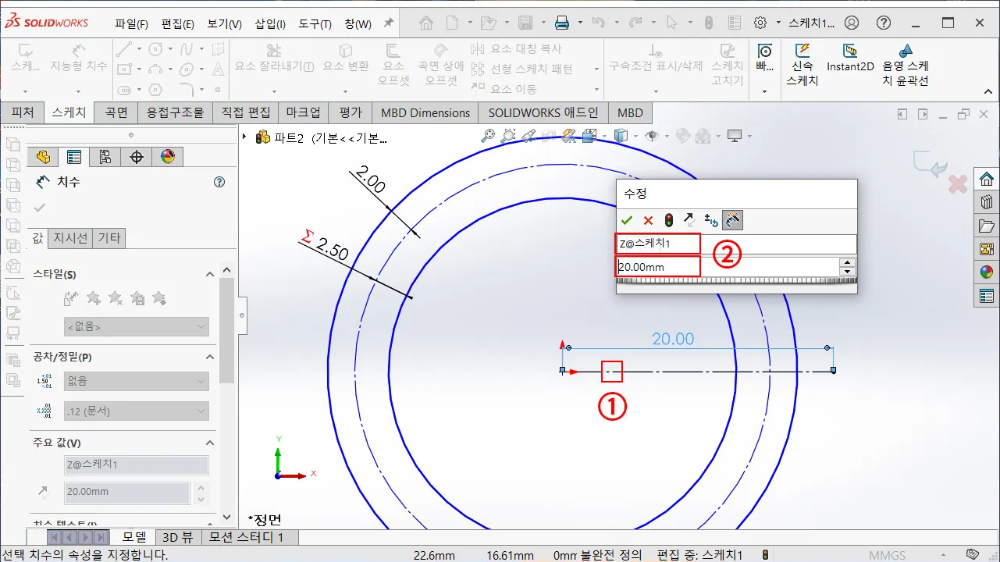Viewport: 1000px width, 562px height.
Task: Accept value with green check in 수정 dialog
Action: pyautogui.click(x=626, y=220)
